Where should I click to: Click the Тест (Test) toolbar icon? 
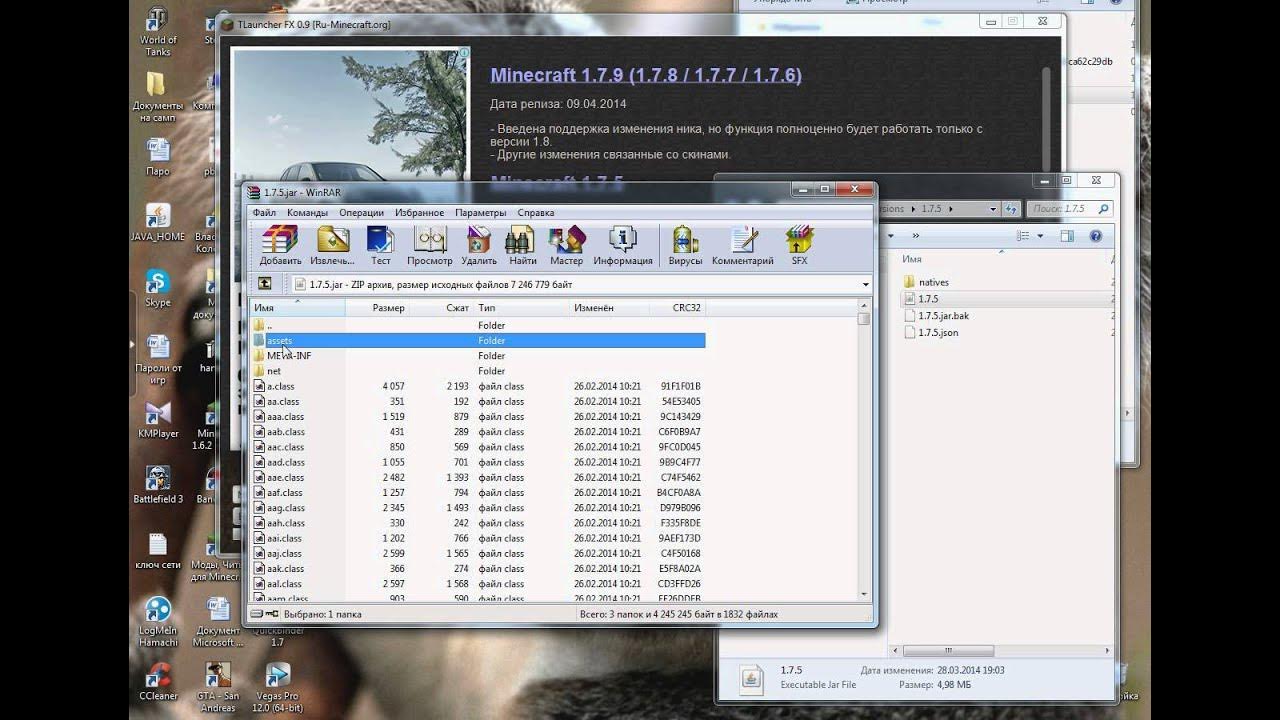pyautogui.click(x=381, y=245)
